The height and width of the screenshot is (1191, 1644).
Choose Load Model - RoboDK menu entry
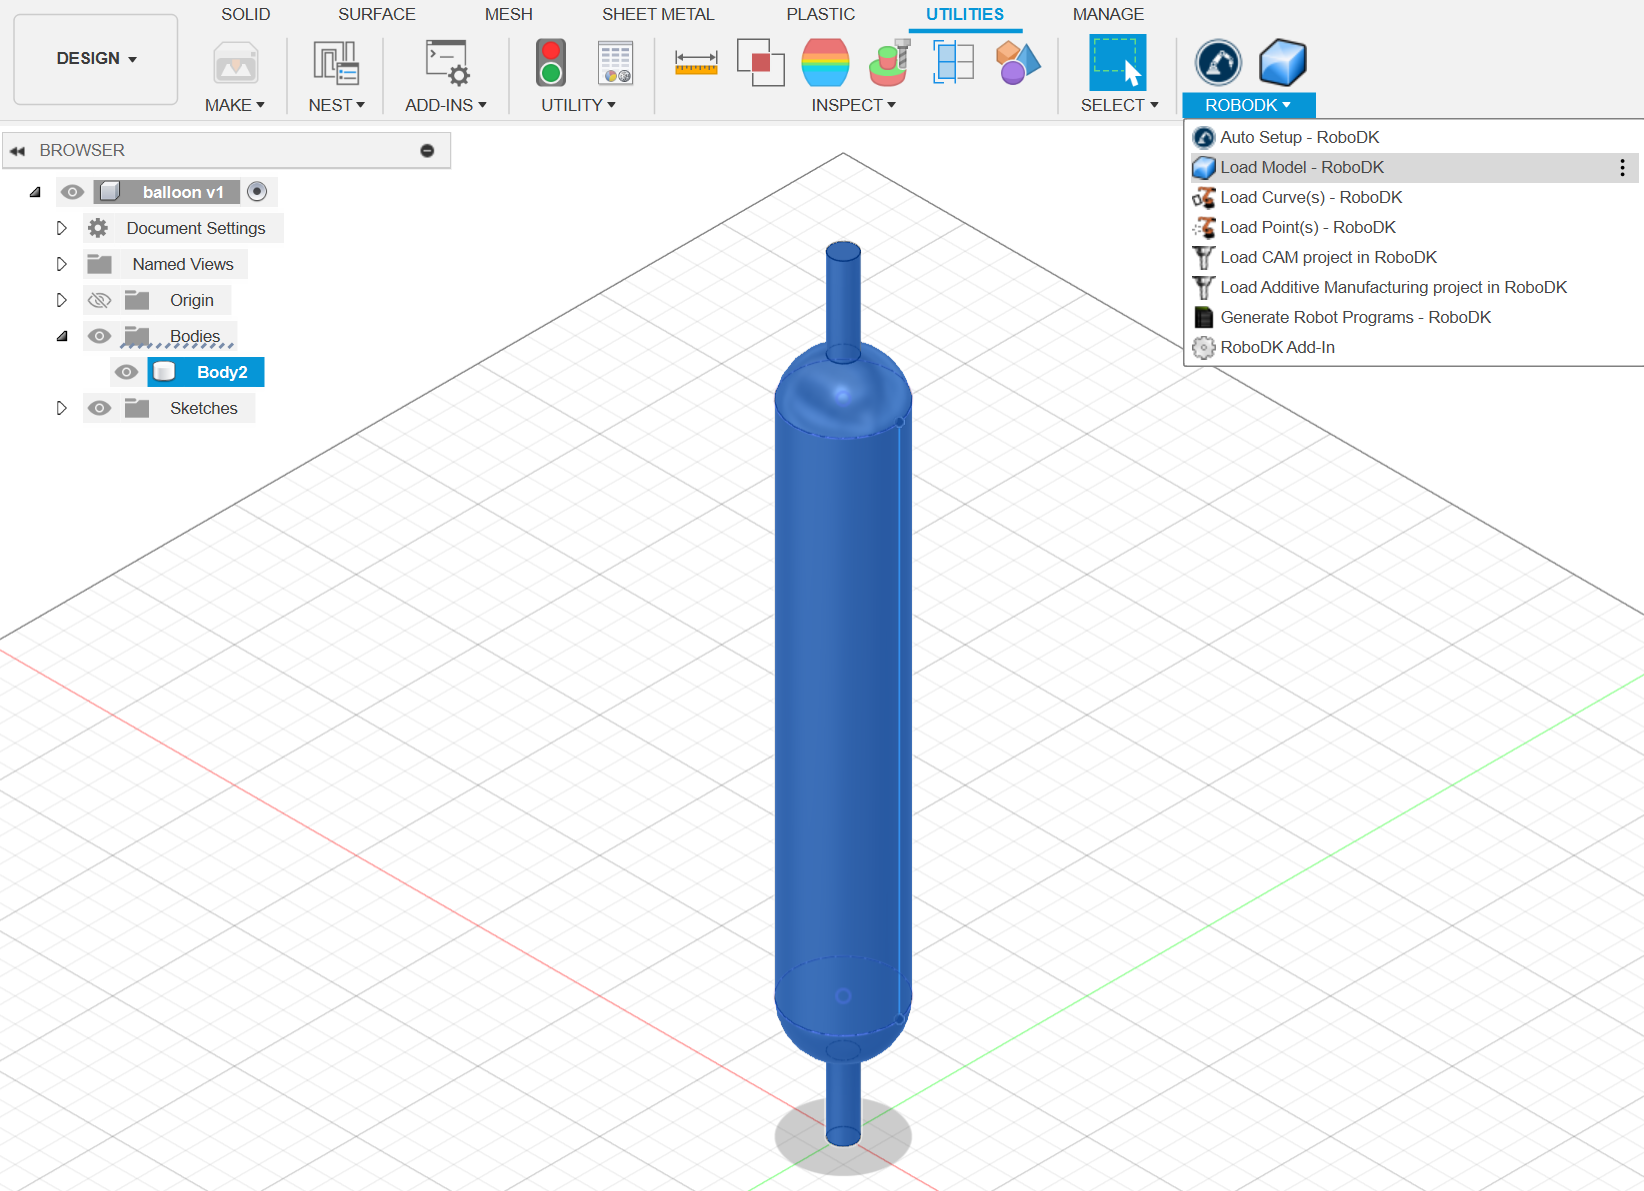pyautogui.click(x=1414, y=168)
